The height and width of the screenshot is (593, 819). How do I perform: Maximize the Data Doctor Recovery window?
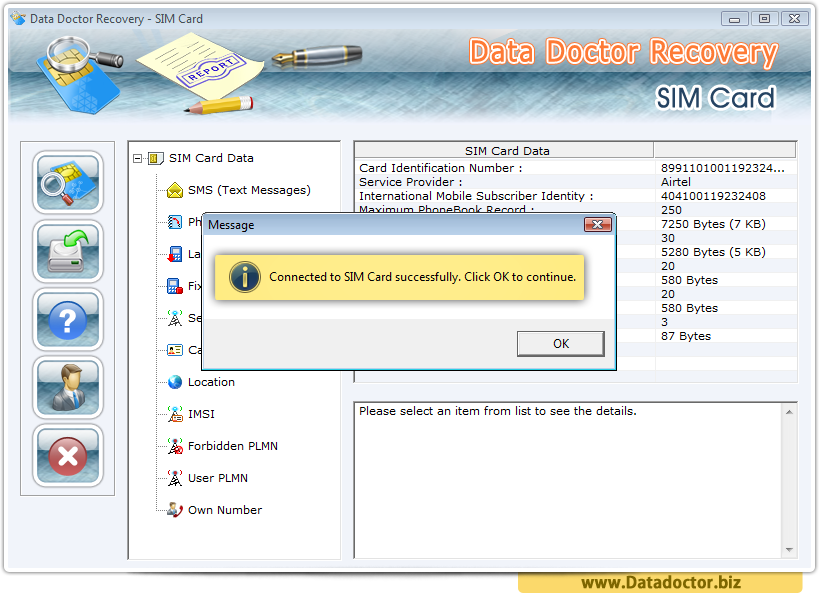pos(764,19)
